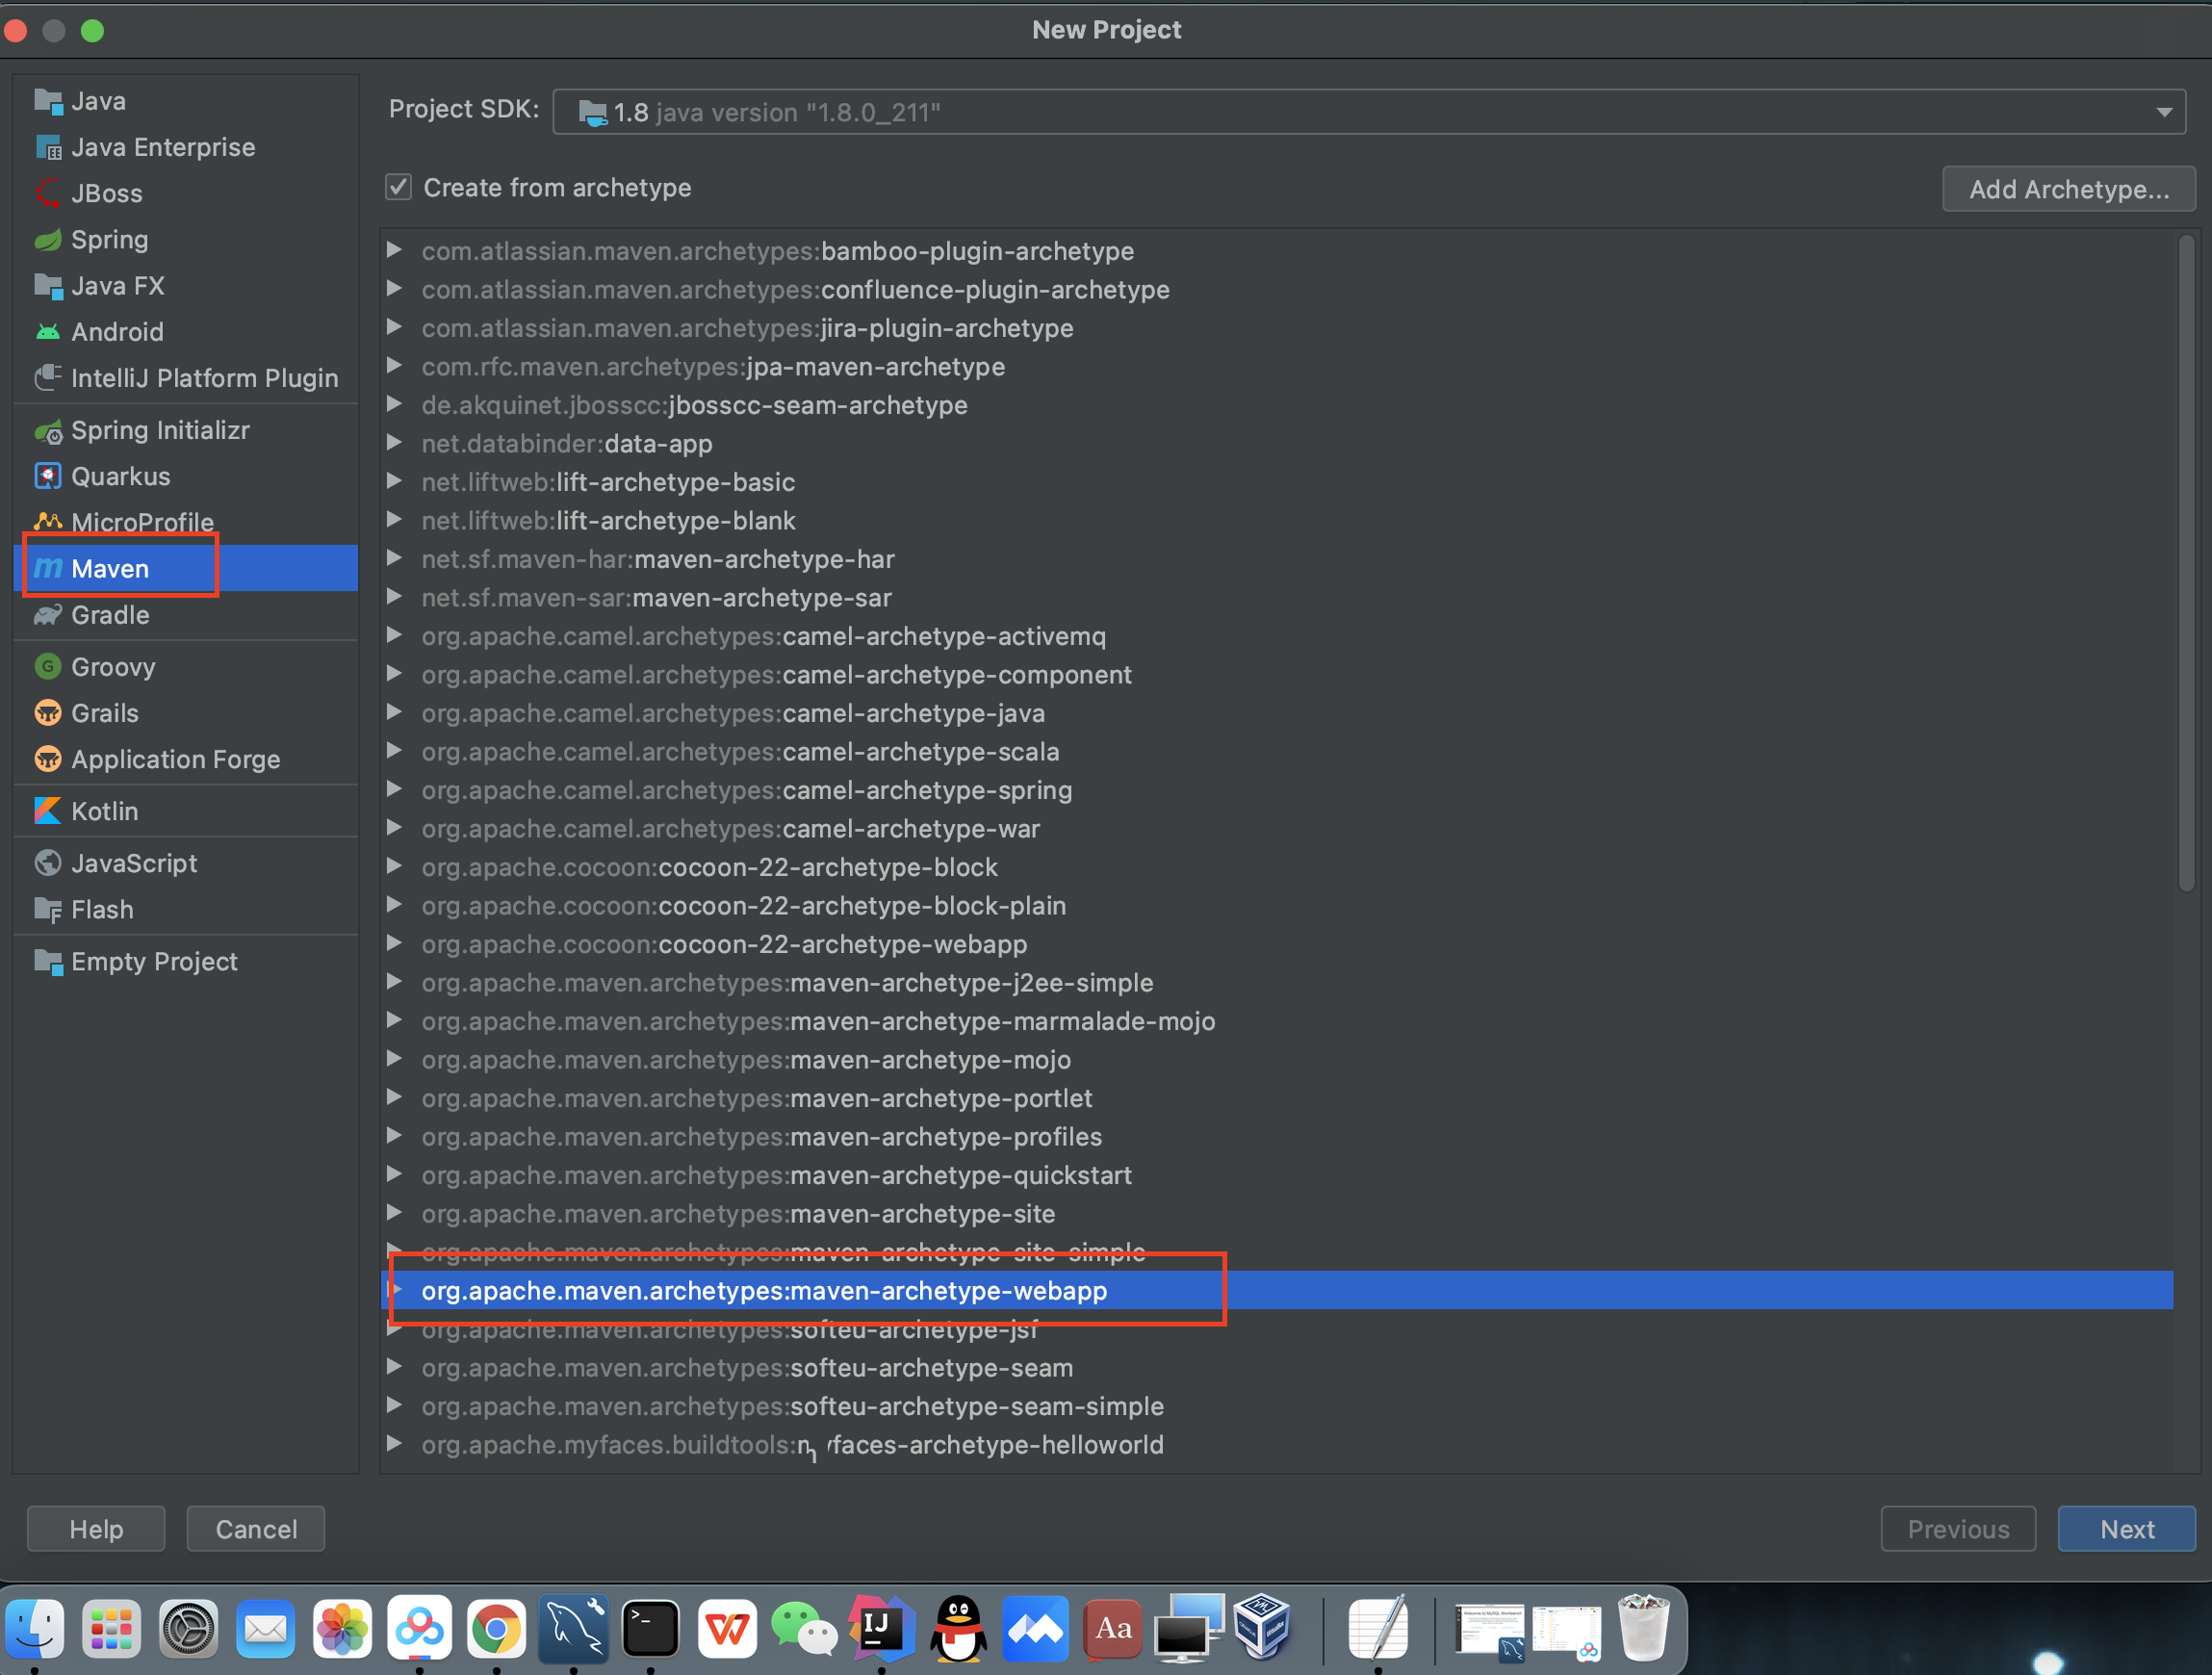Click the Groovy icon

tap(48, 667)
